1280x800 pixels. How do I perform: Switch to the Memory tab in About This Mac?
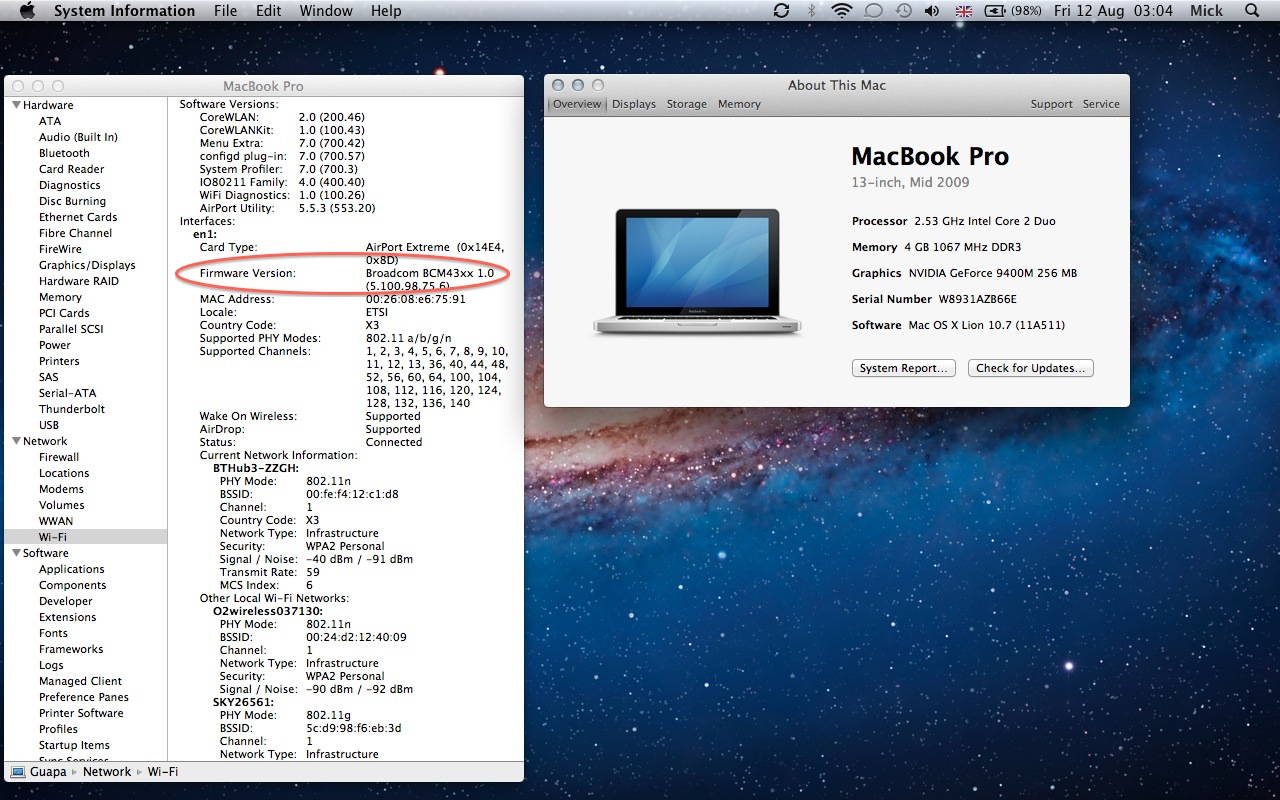(x=739, y=104)
